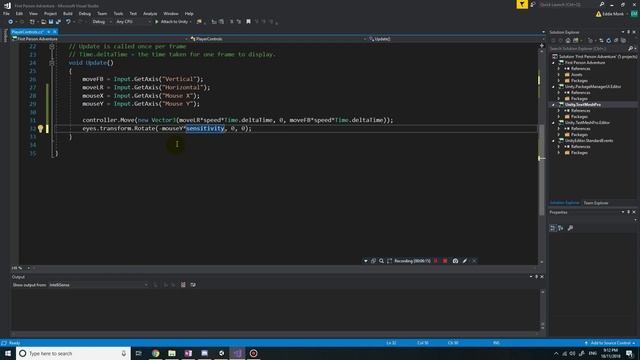Collapse the Unity.TextMeshPro project node
Screen dimensions: 640x360
(554, 105)
